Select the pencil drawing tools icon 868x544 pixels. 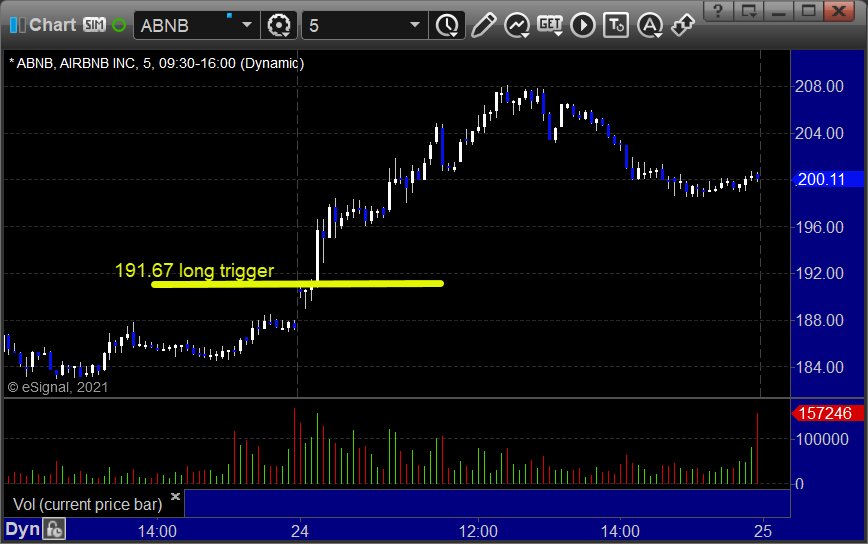483,25
